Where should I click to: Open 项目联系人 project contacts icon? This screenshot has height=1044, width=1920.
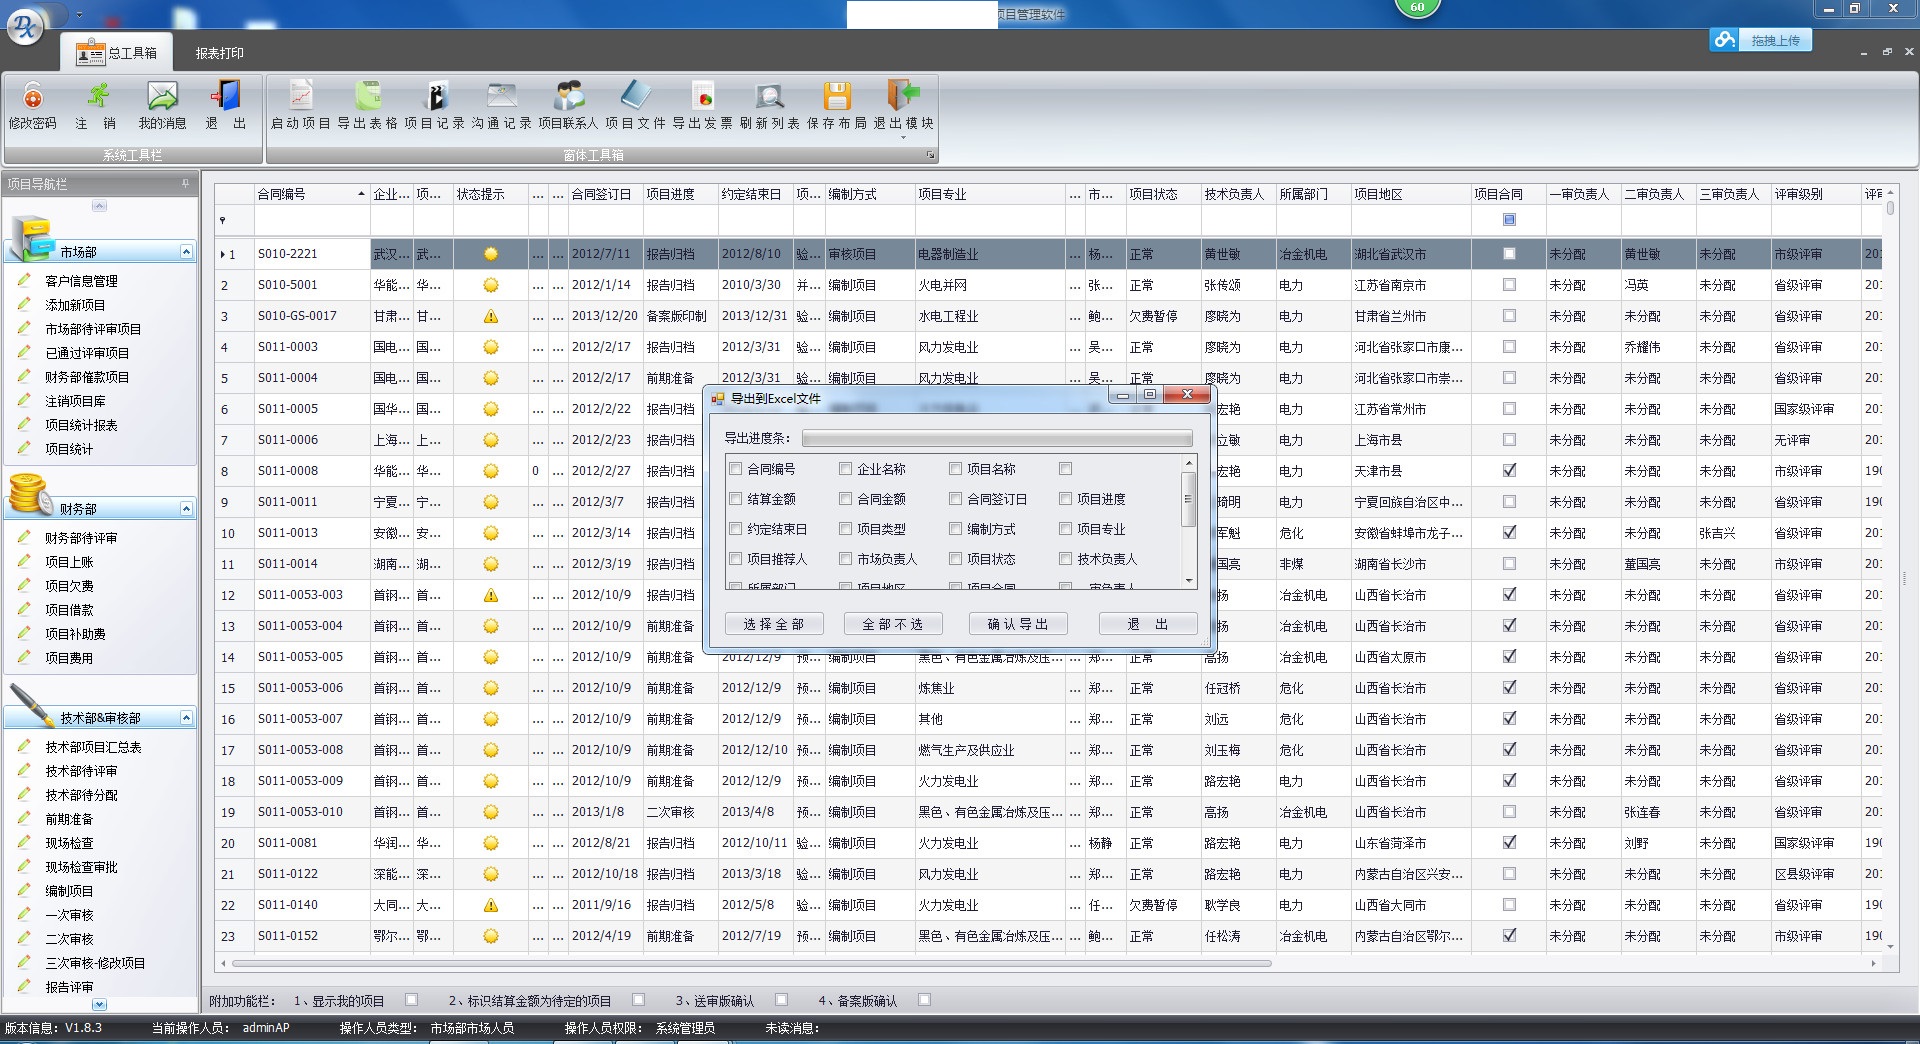click(x=568, y=96)
